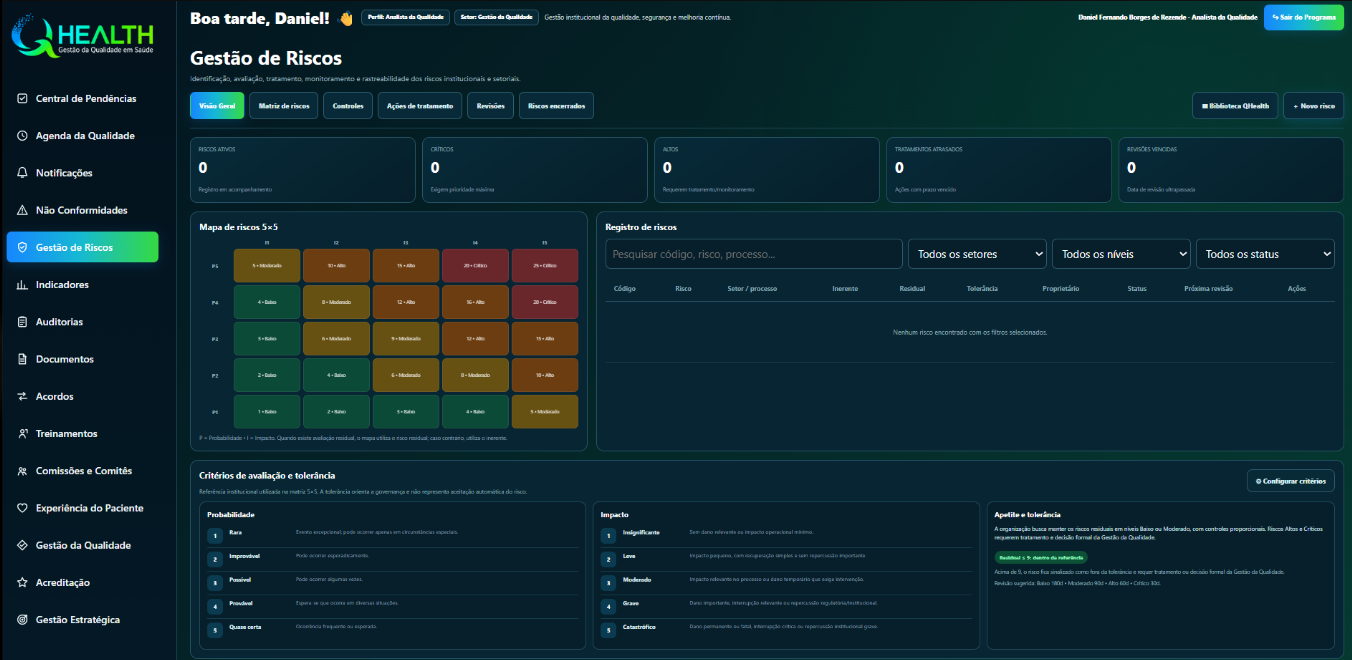Go to the Controles tab
The height and width of the screenshot is (660, 1352).
click(348, 105)
